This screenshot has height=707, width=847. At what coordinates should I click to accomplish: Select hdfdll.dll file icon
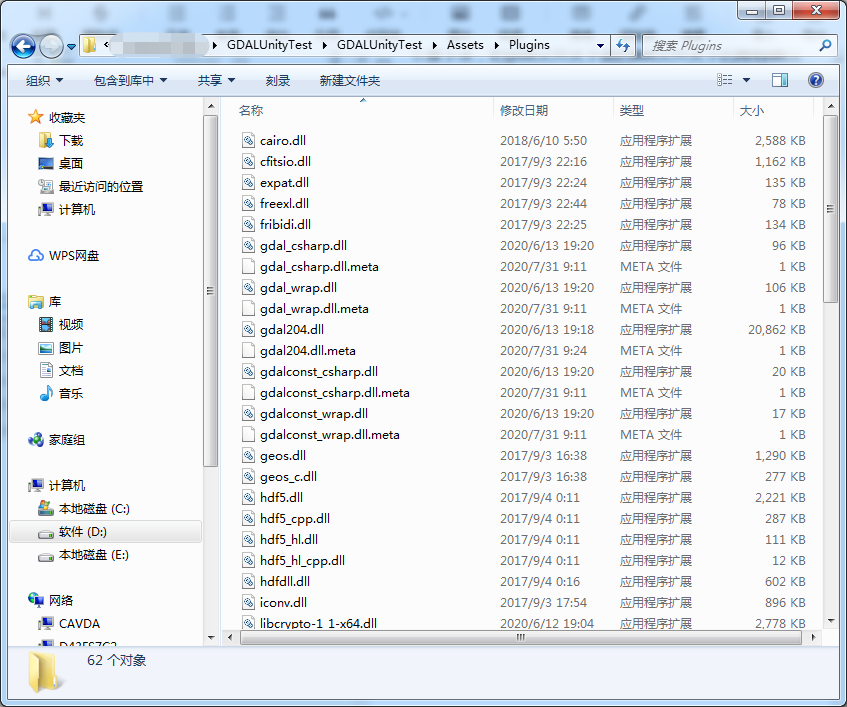tap(248, 582)
